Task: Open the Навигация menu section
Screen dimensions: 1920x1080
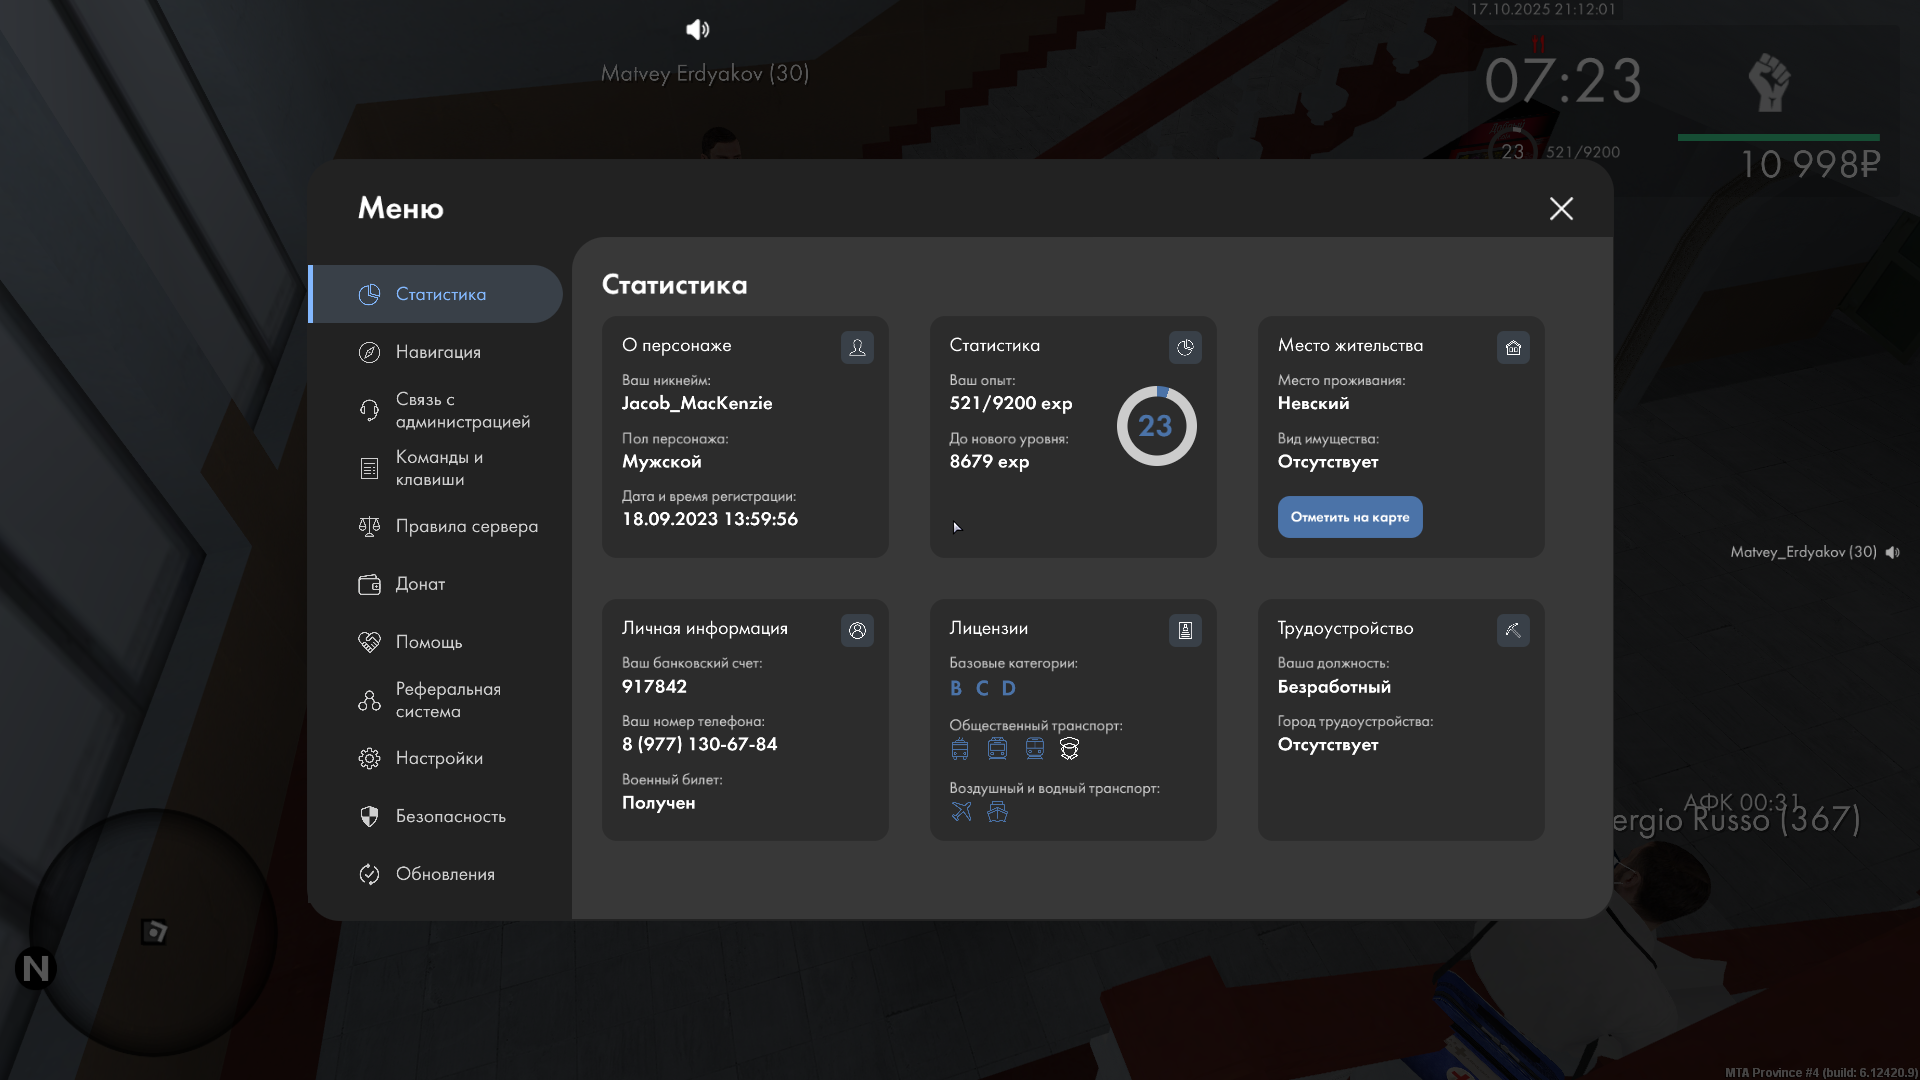Action: pos(437,352)
